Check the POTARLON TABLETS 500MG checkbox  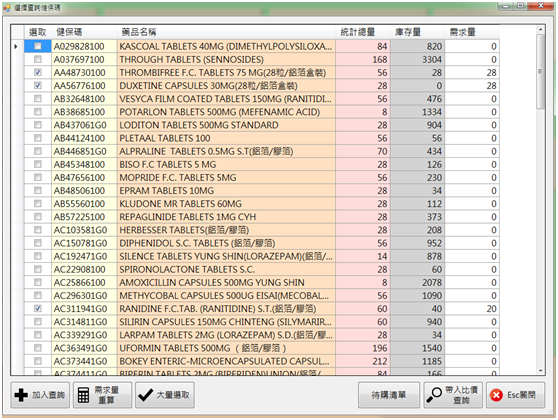(x=38, y=112)
